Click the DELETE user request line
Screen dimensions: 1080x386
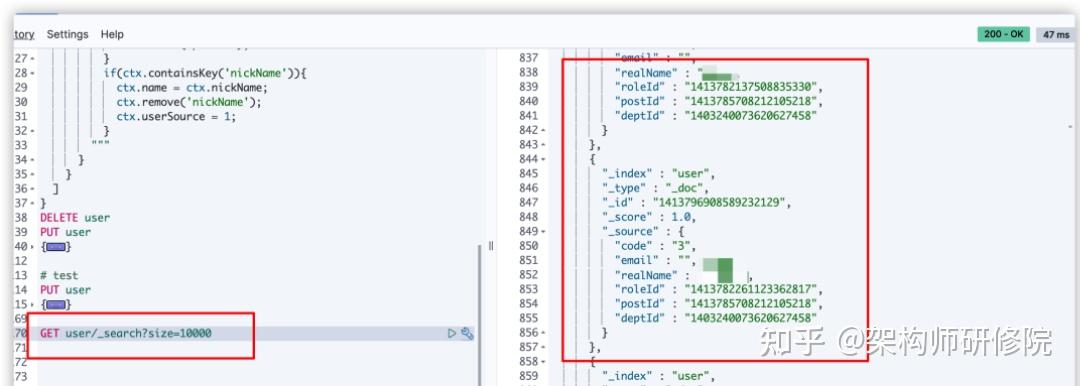click(x=74, y=218)
